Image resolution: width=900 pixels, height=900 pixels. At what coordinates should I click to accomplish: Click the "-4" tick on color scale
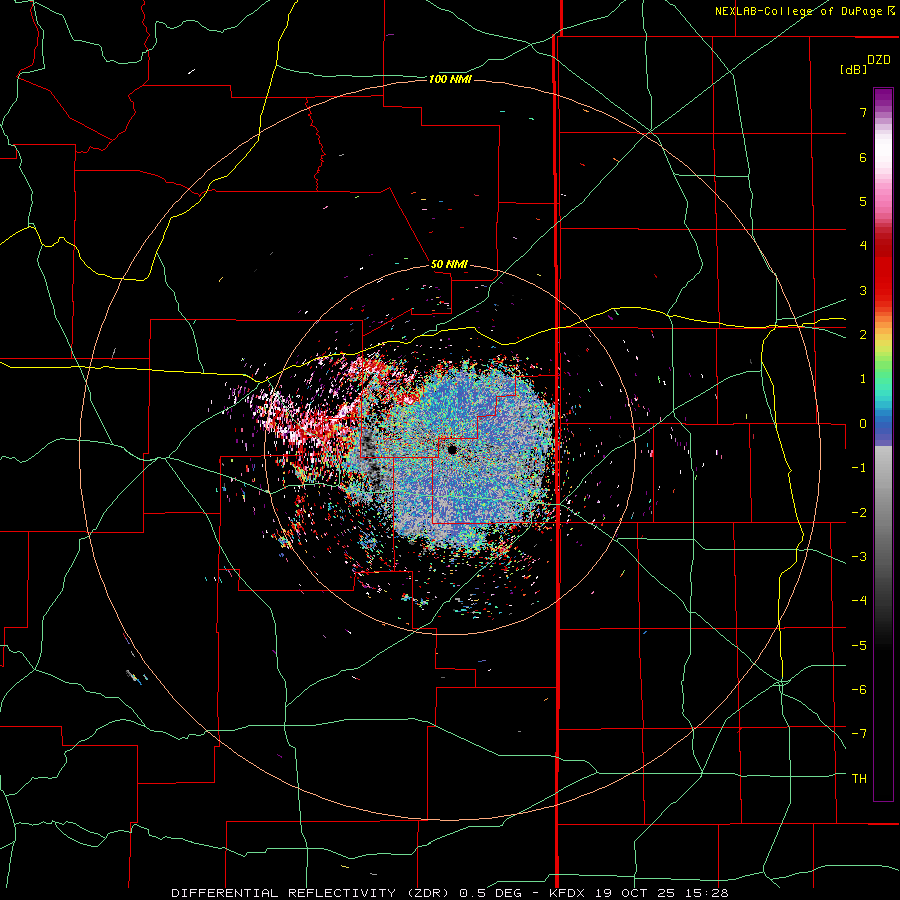pyautogui.click(x=859, y=601)
